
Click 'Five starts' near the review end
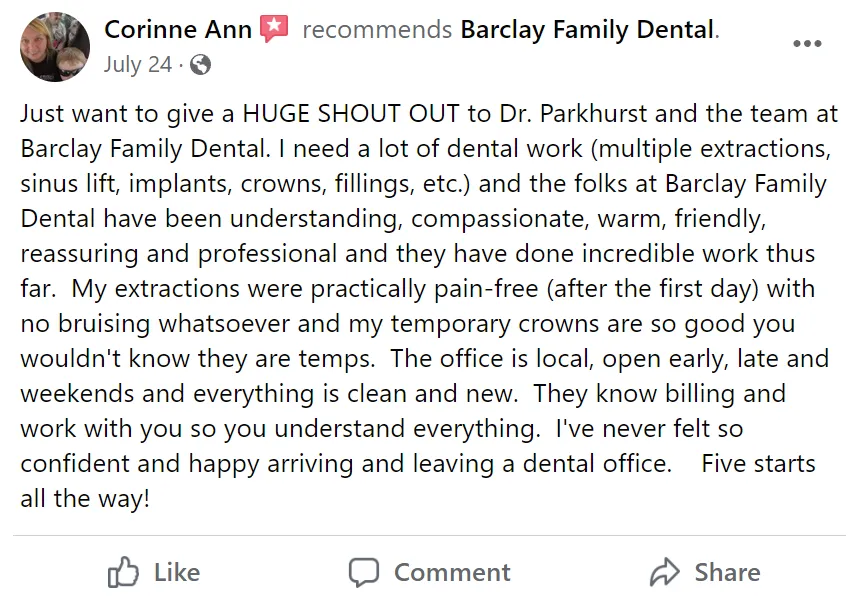758,464
